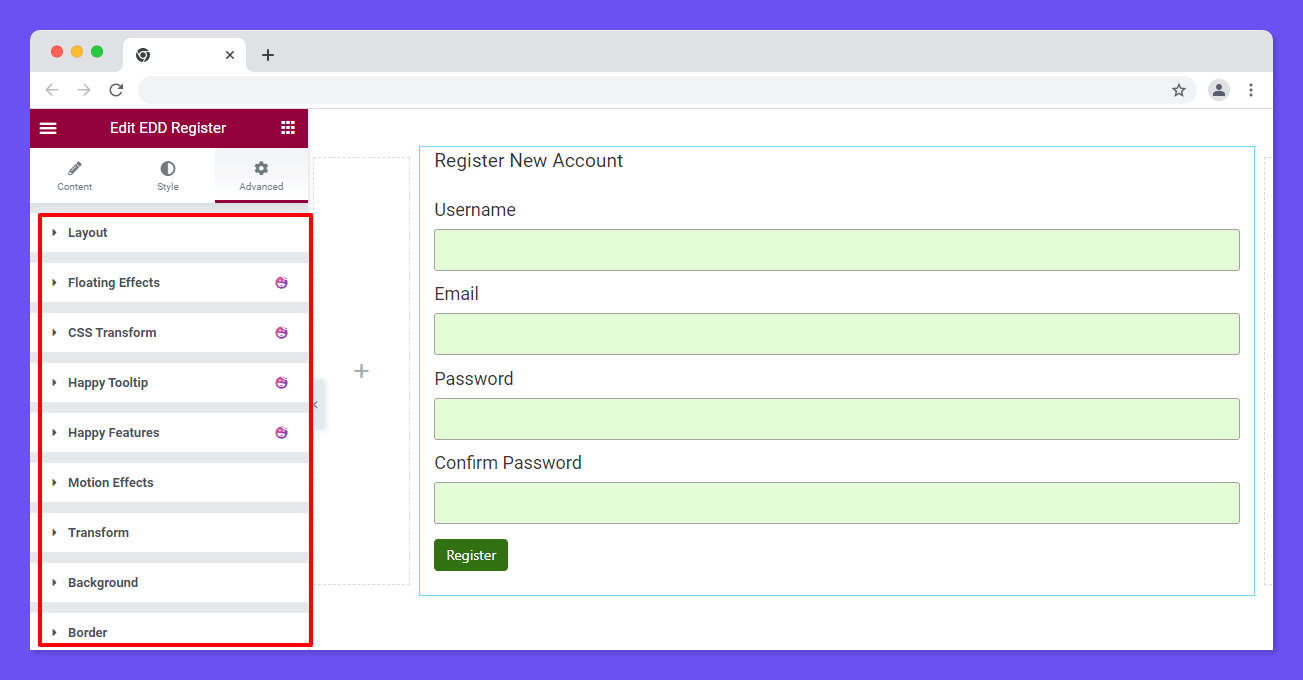Click the green Register button

[x=470, y=554]
